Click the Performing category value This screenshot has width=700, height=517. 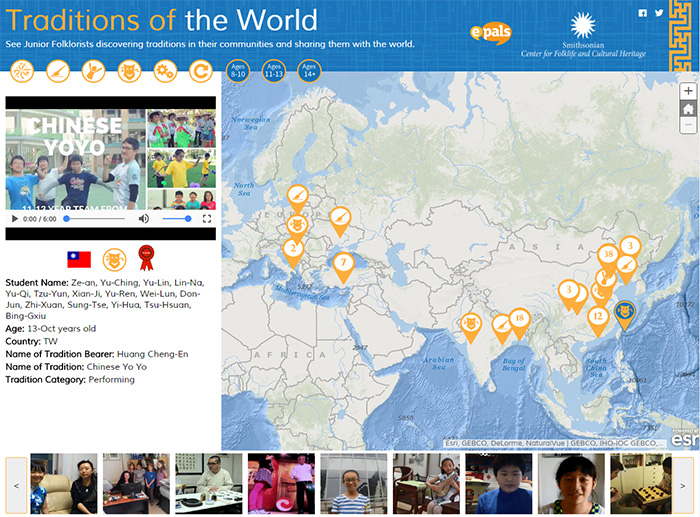click(x=112, y=380)
